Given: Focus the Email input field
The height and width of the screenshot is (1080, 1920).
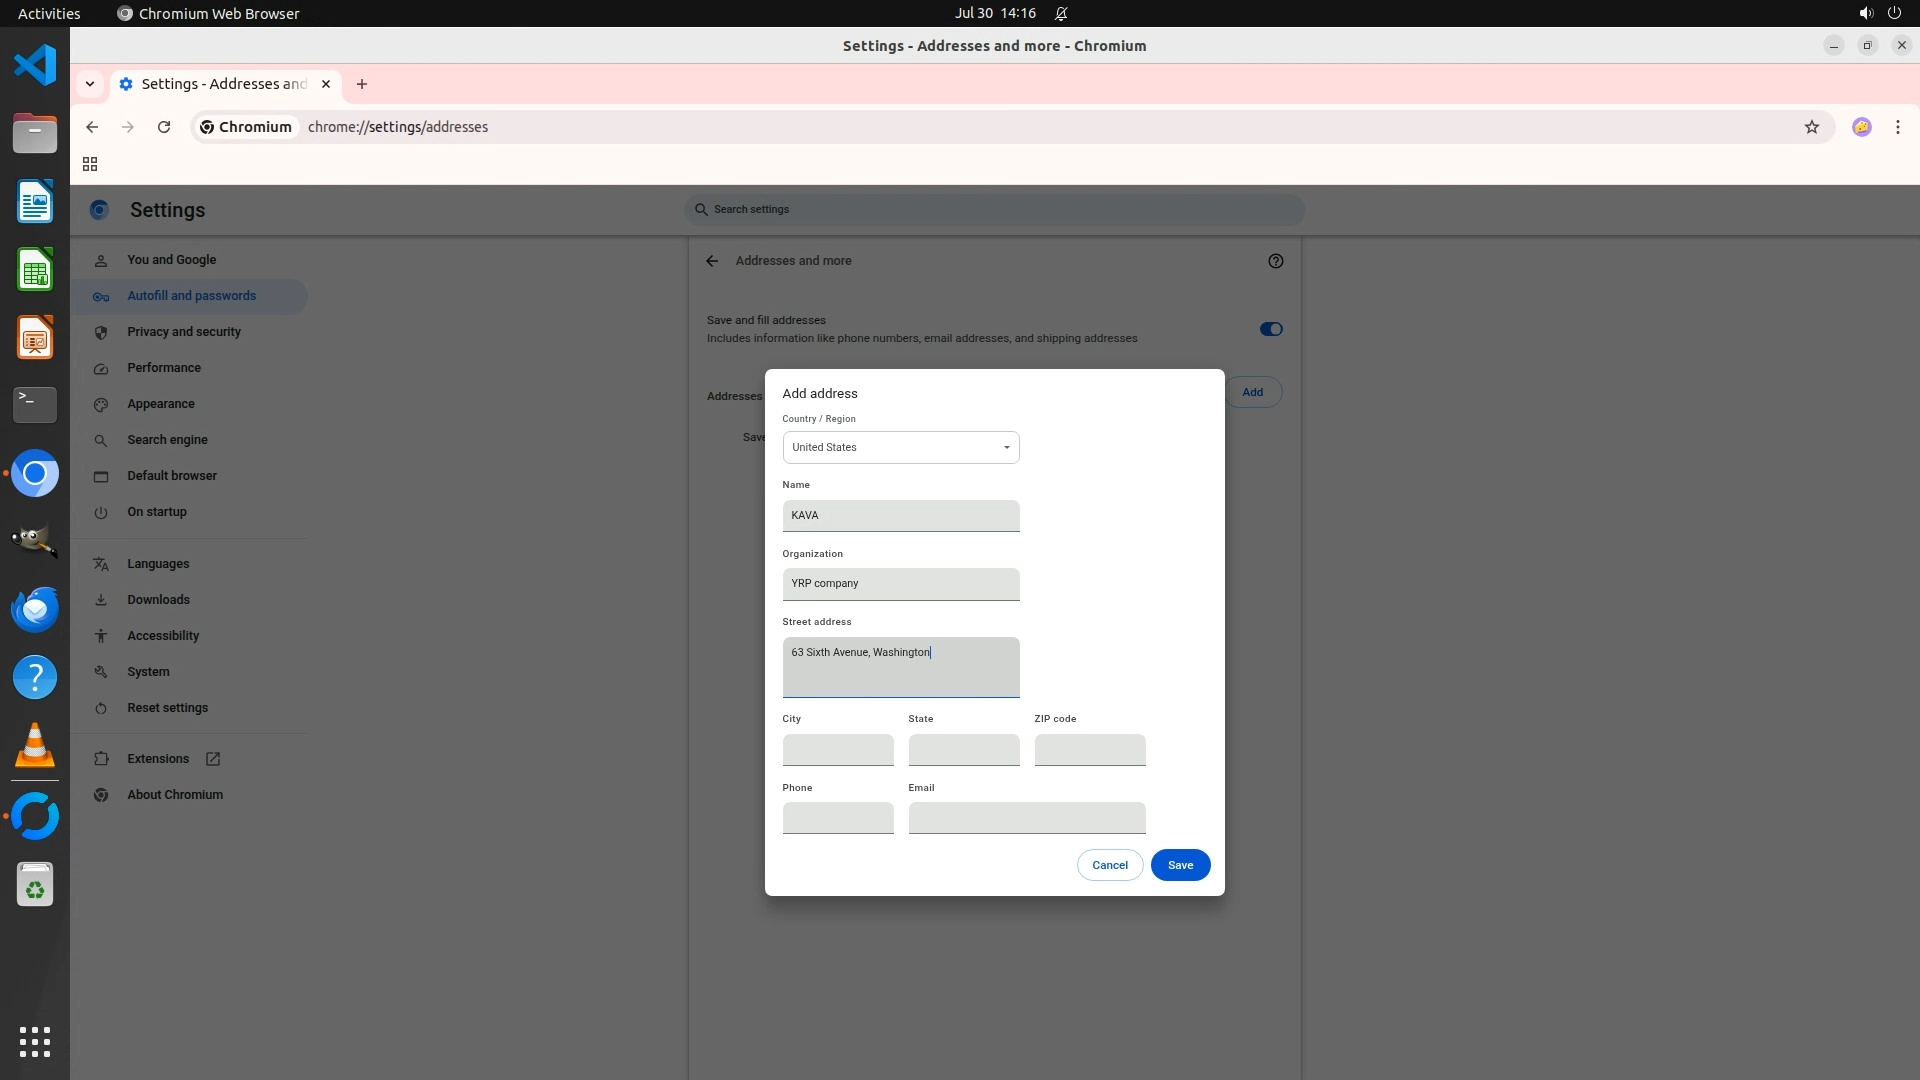Looking at the screenshot, I should [x=1026, y=818].
